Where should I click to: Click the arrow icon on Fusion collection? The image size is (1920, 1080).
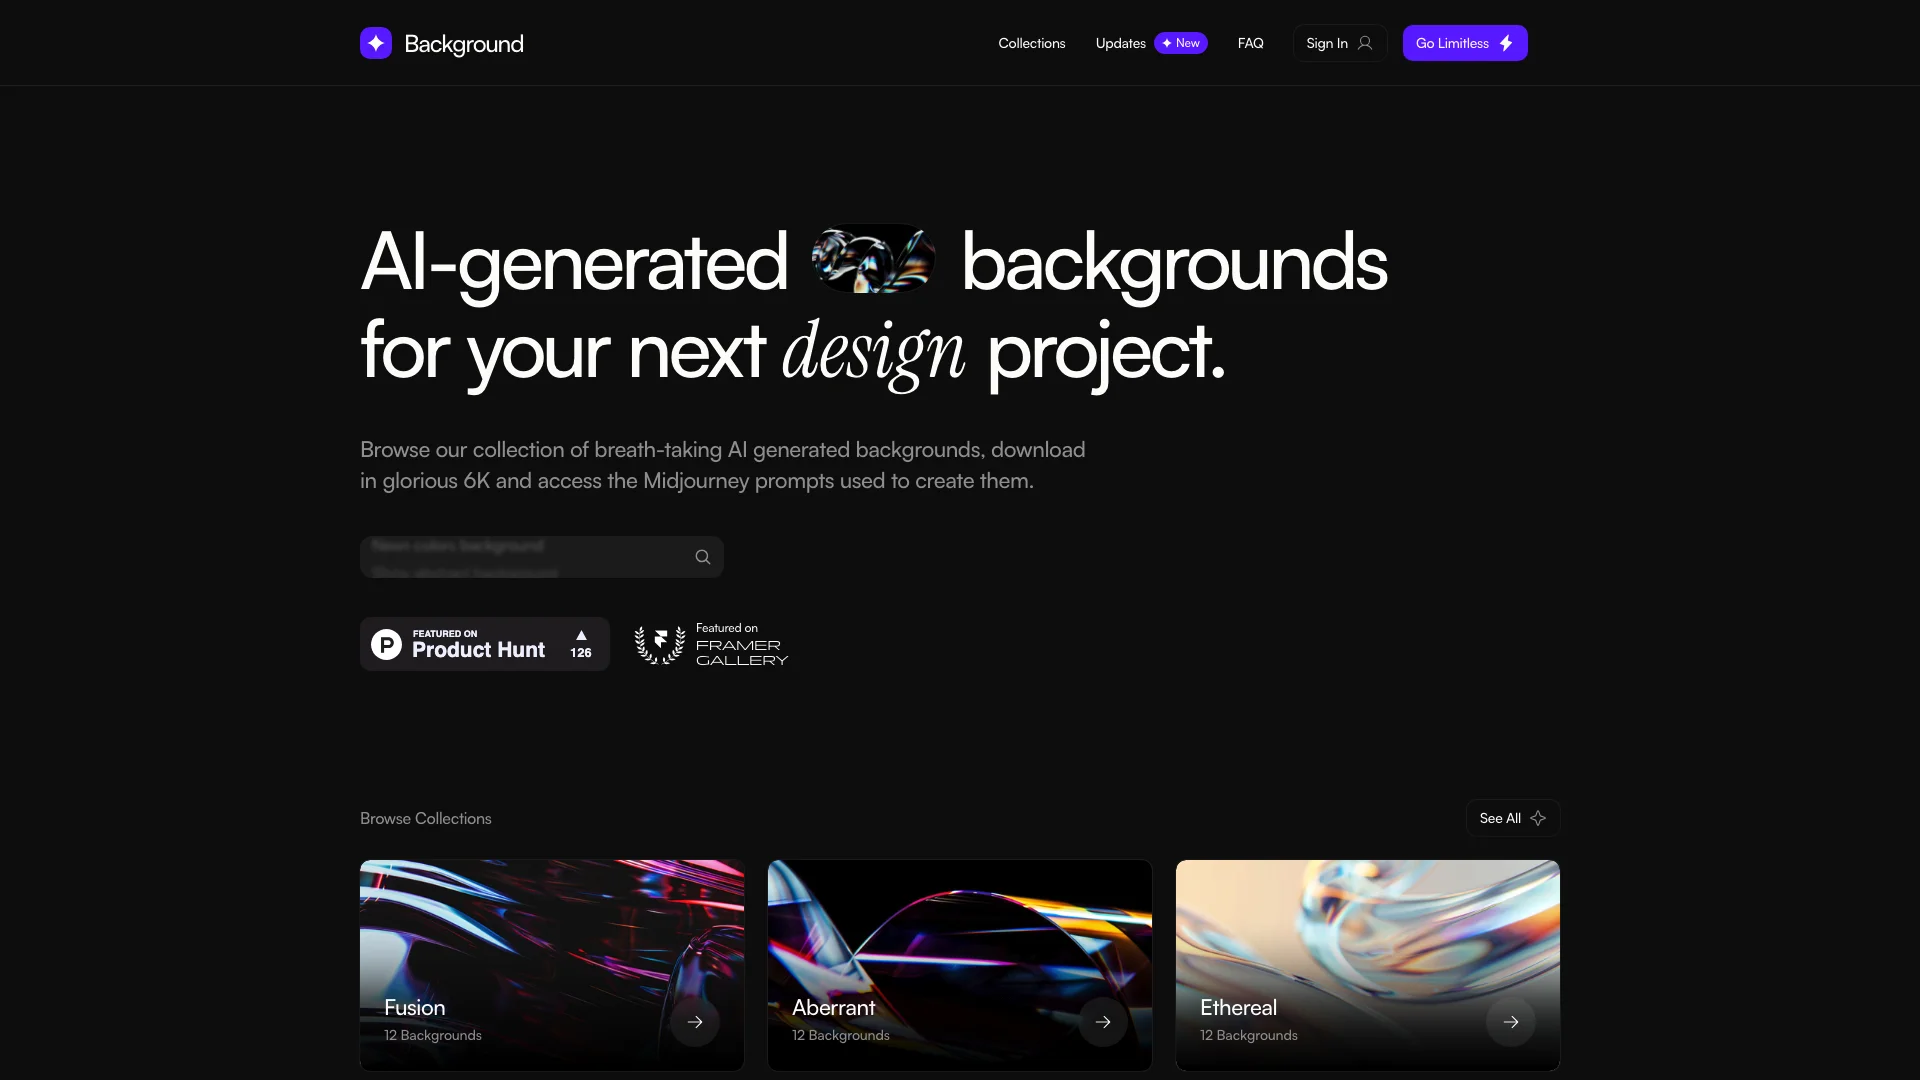tap(695, 1022)
